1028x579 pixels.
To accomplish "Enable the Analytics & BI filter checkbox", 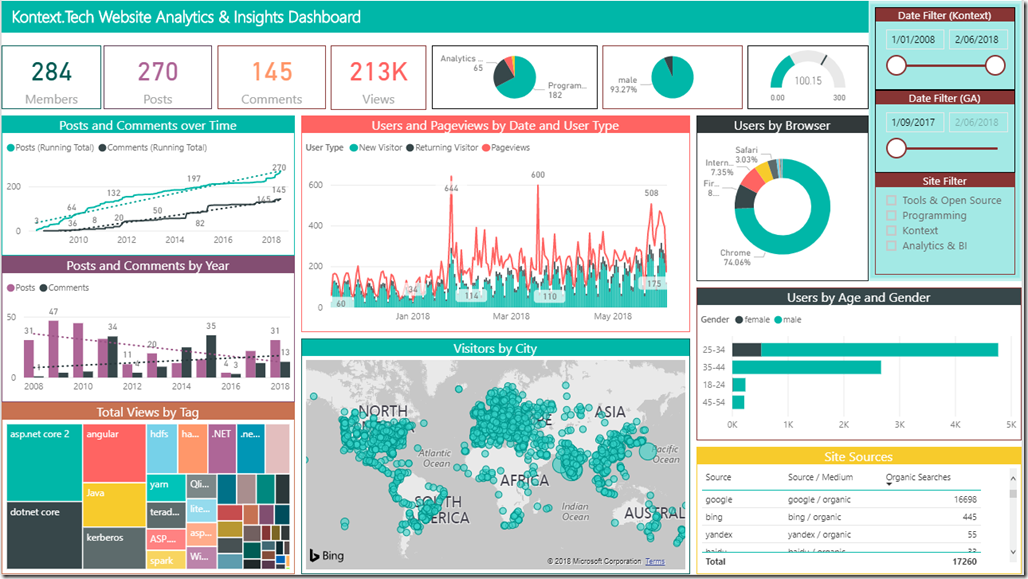I will (891, 244).
